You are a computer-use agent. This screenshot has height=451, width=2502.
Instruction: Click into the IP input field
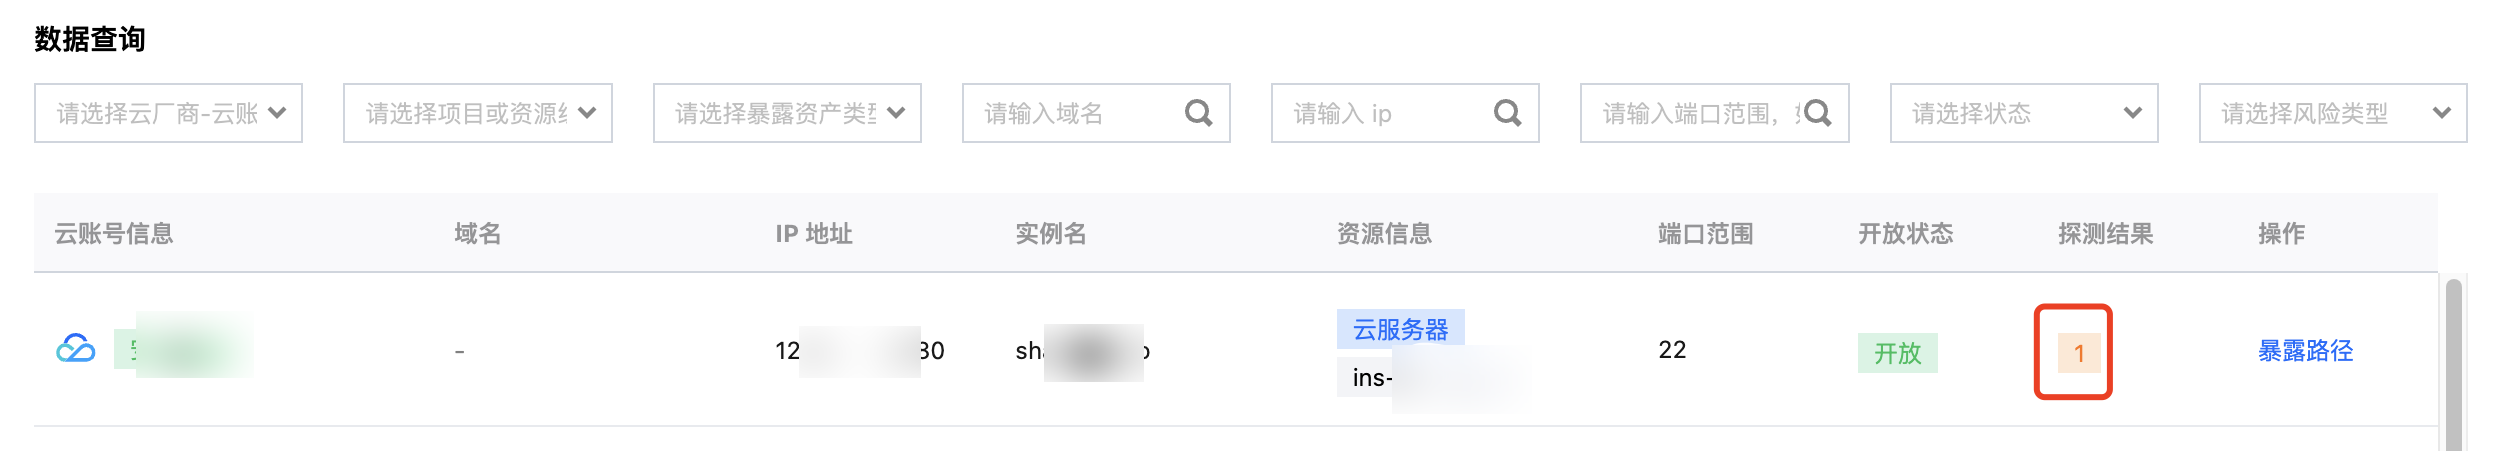[x=1385, y=114]
